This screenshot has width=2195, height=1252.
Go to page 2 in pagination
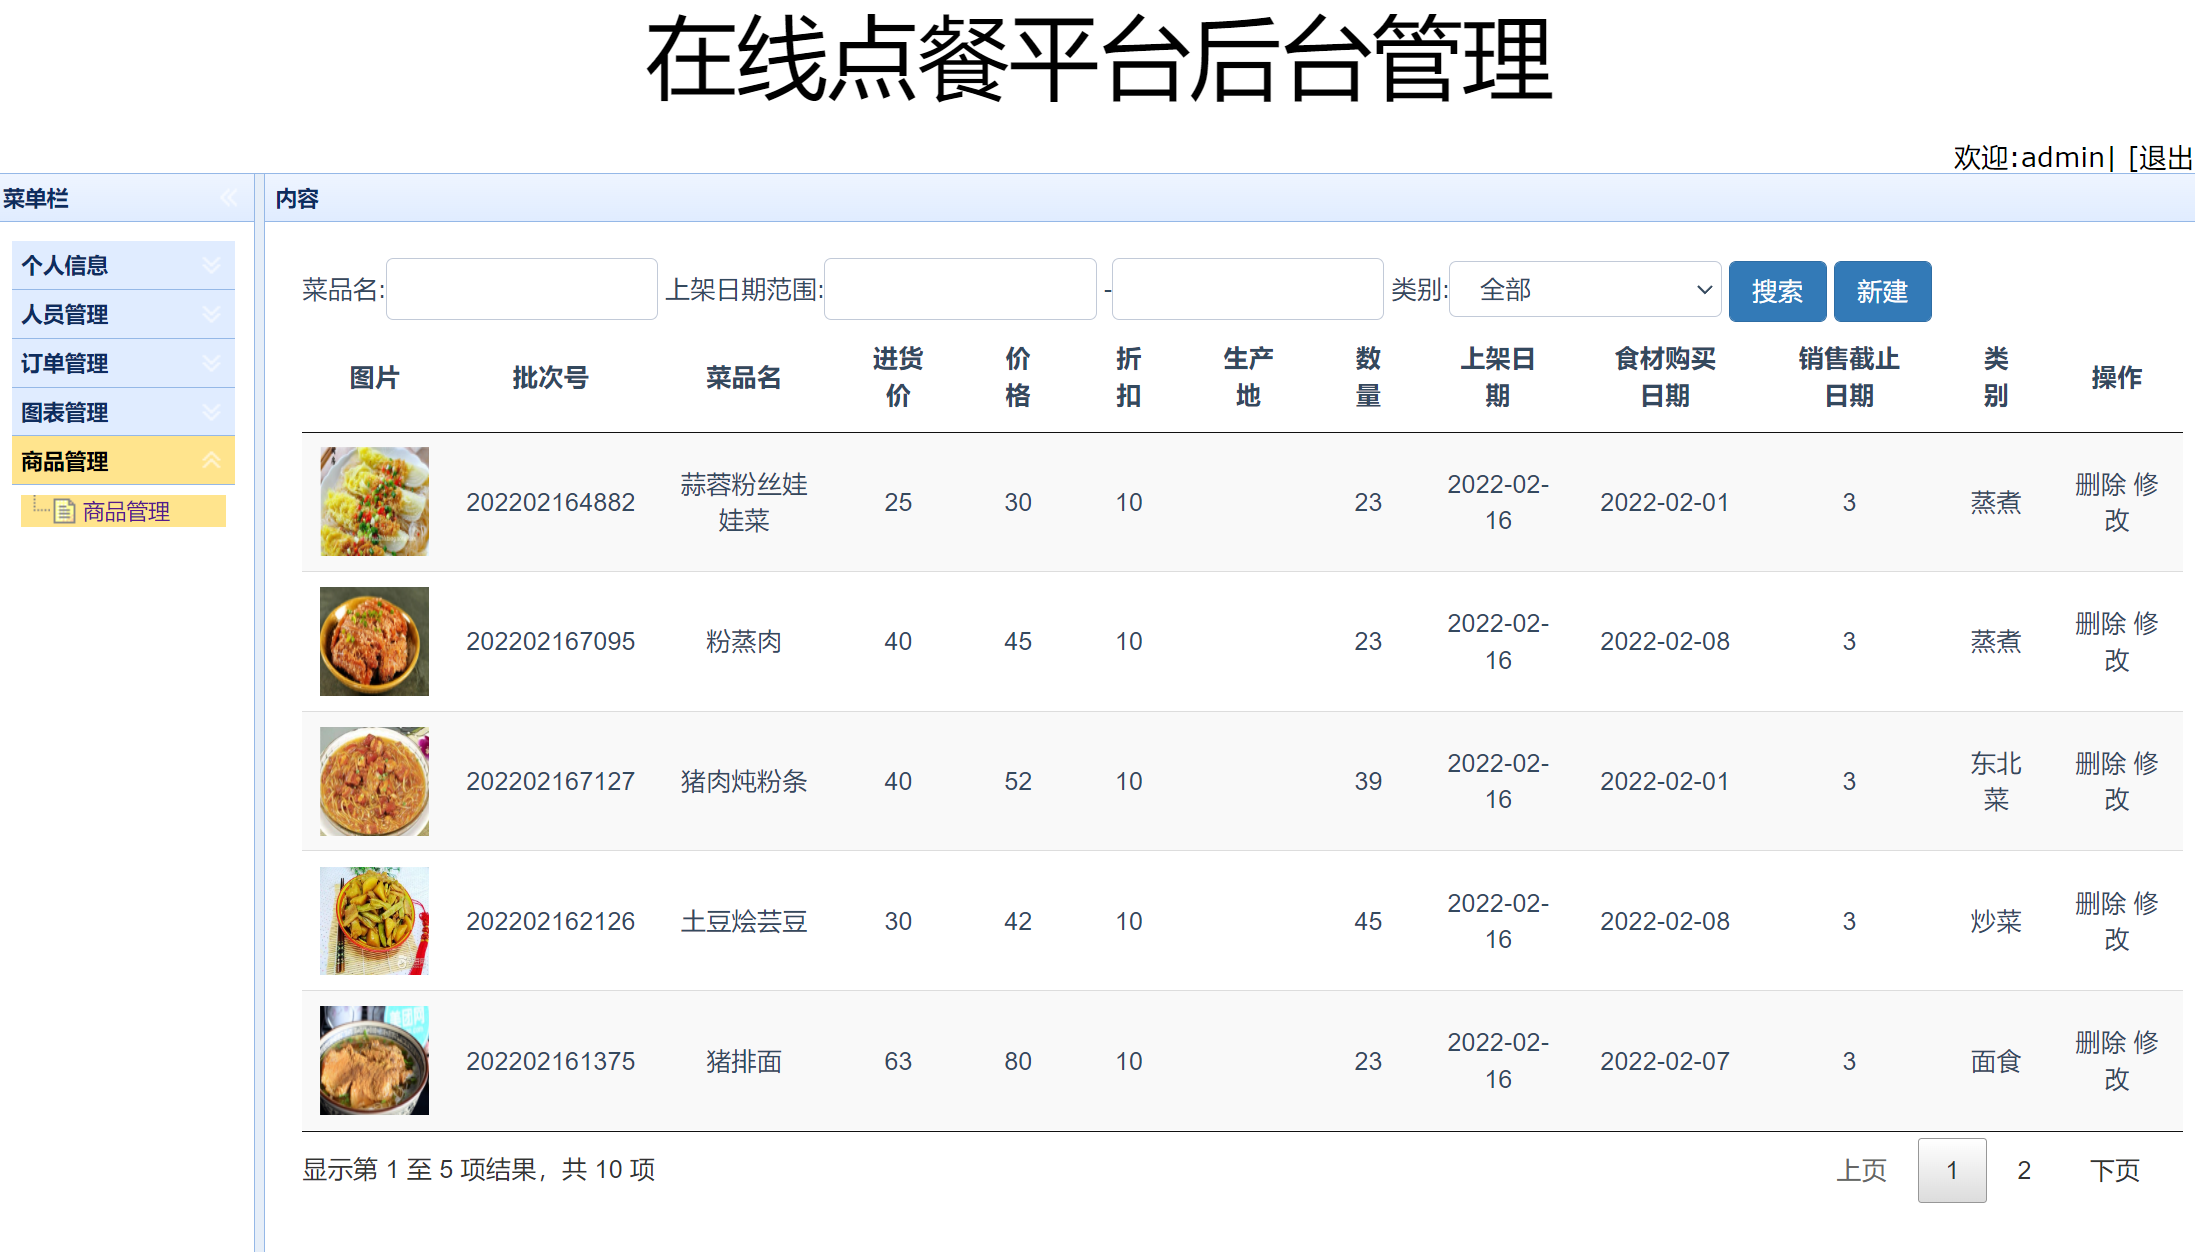(2024, 1170)
